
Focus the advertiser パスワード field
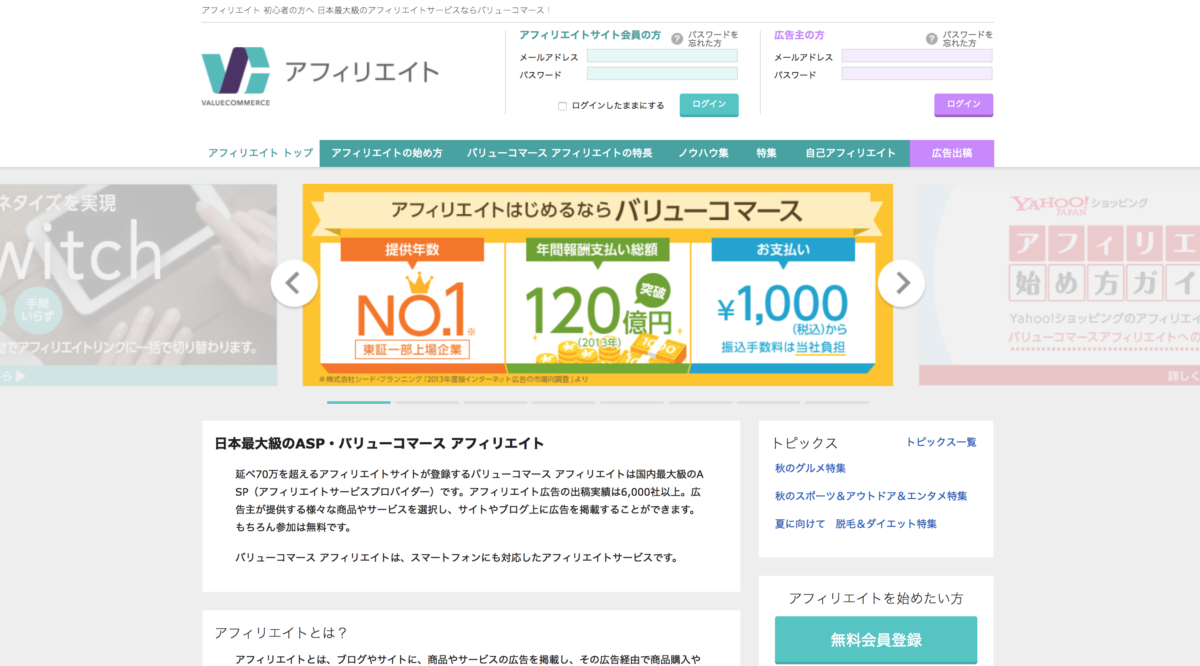click(x=917, y=74)
